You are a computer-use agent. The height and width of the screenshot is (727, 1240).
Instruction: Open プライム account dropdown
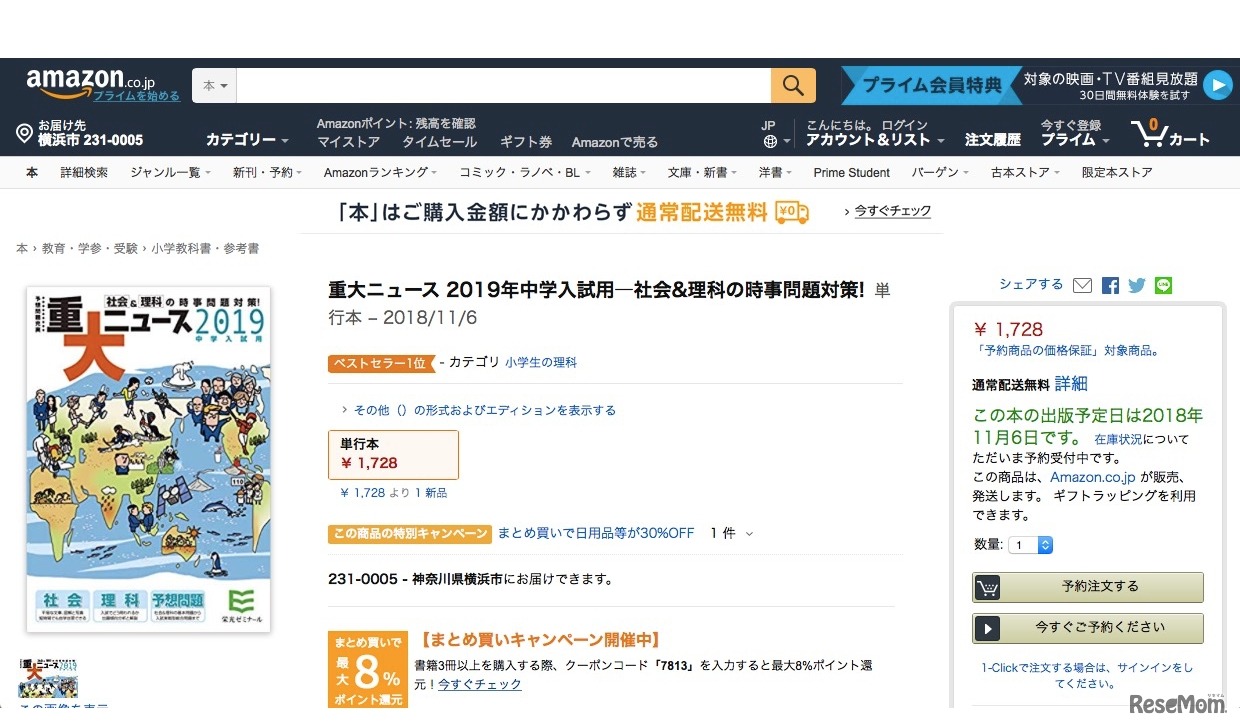pyautogui.click(x=1076, y=140)
